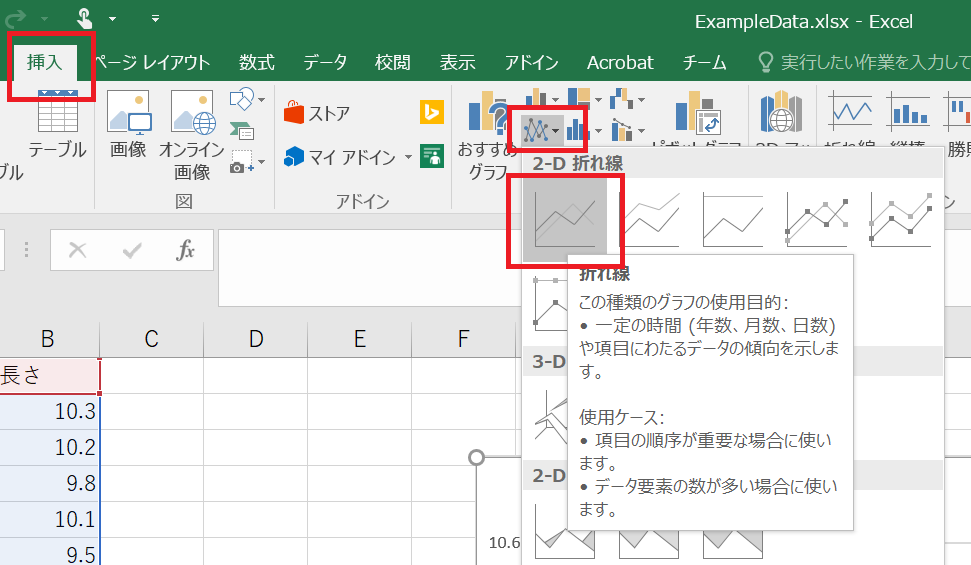Open おすすめグラフ recommended charts
Screen dimensions: 971x565
click(x=487, y=135)
